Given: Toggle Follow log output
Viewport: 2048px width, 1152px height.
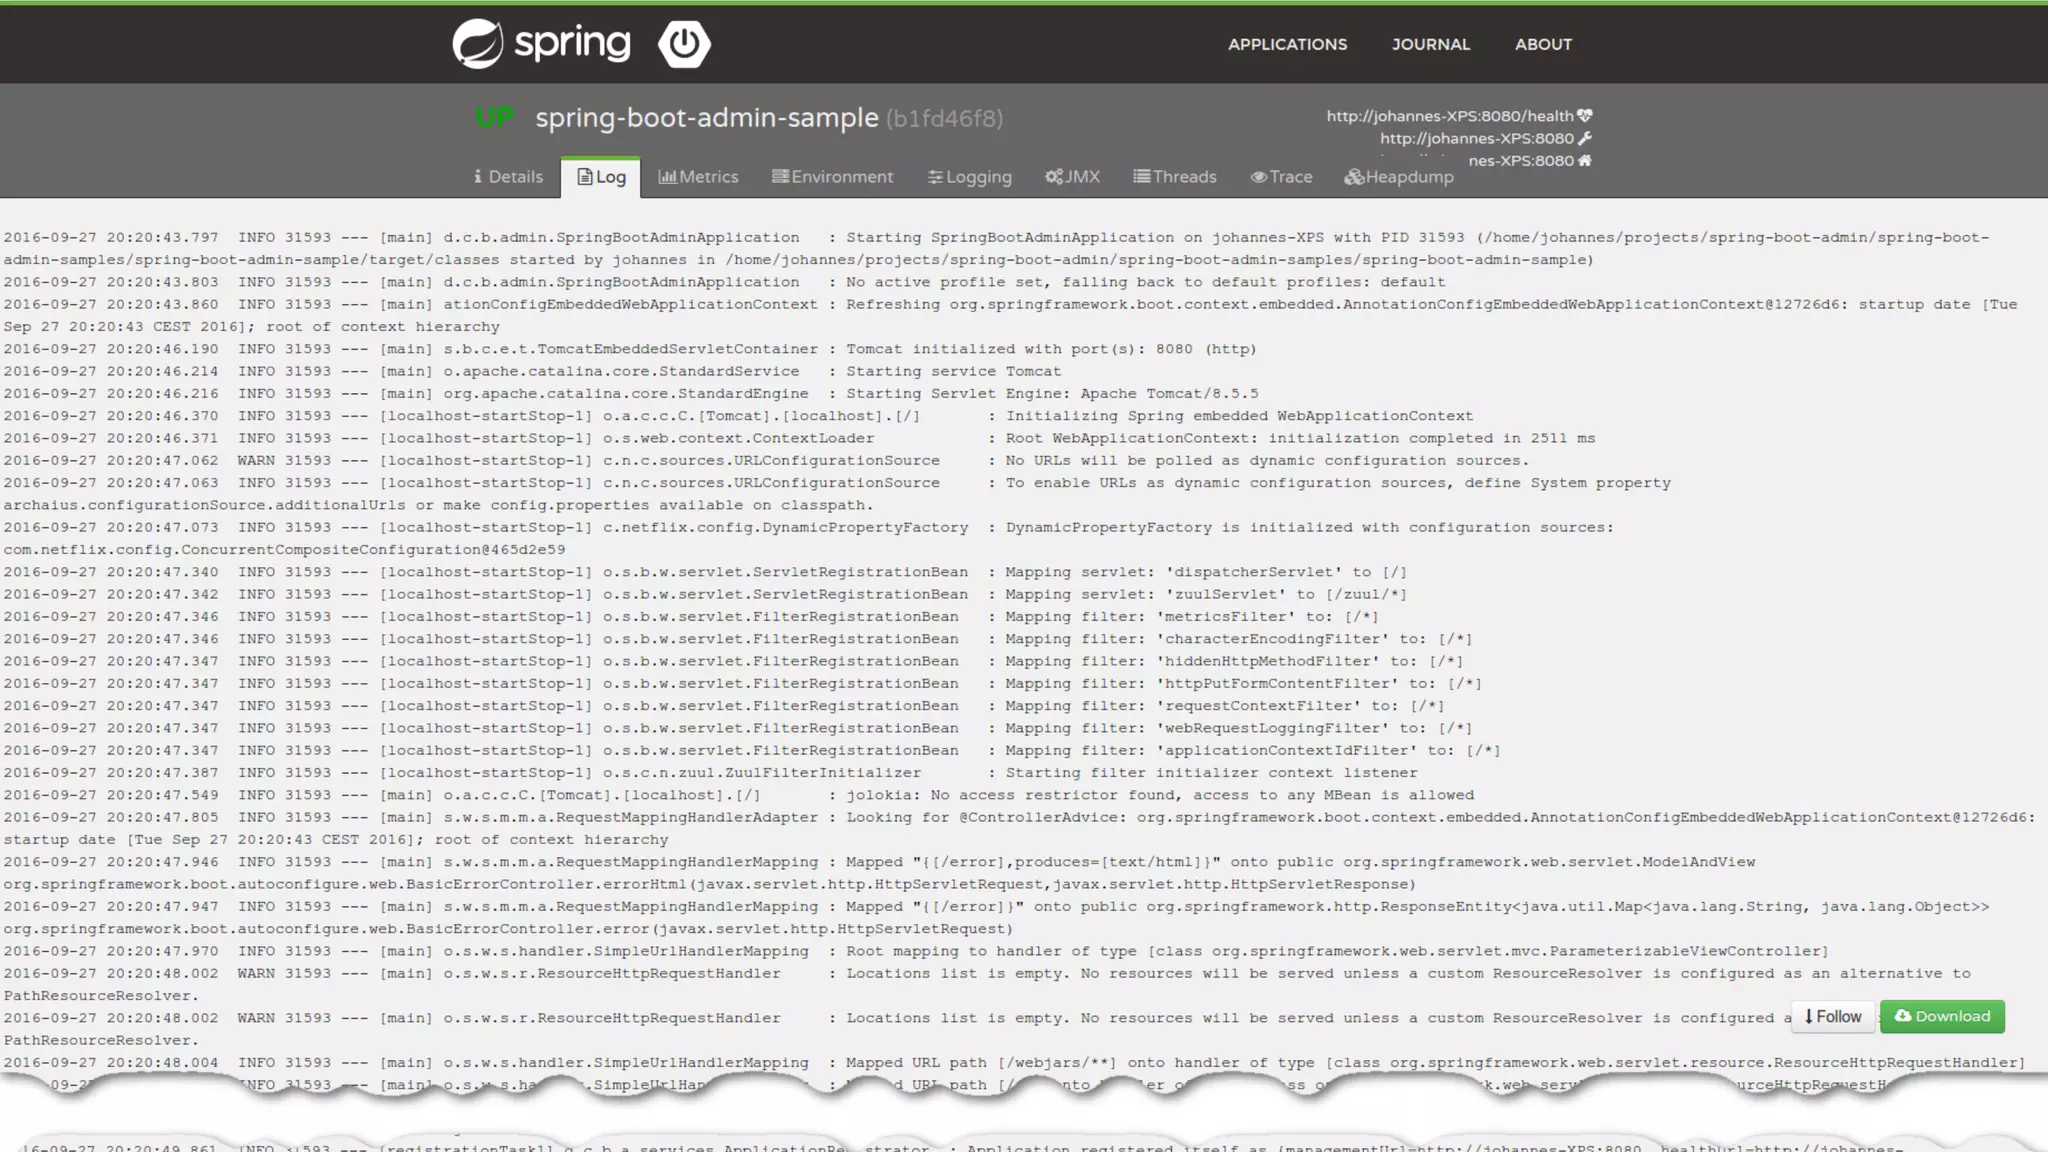Looking at the screenshot, I should coord(1833,1016).
